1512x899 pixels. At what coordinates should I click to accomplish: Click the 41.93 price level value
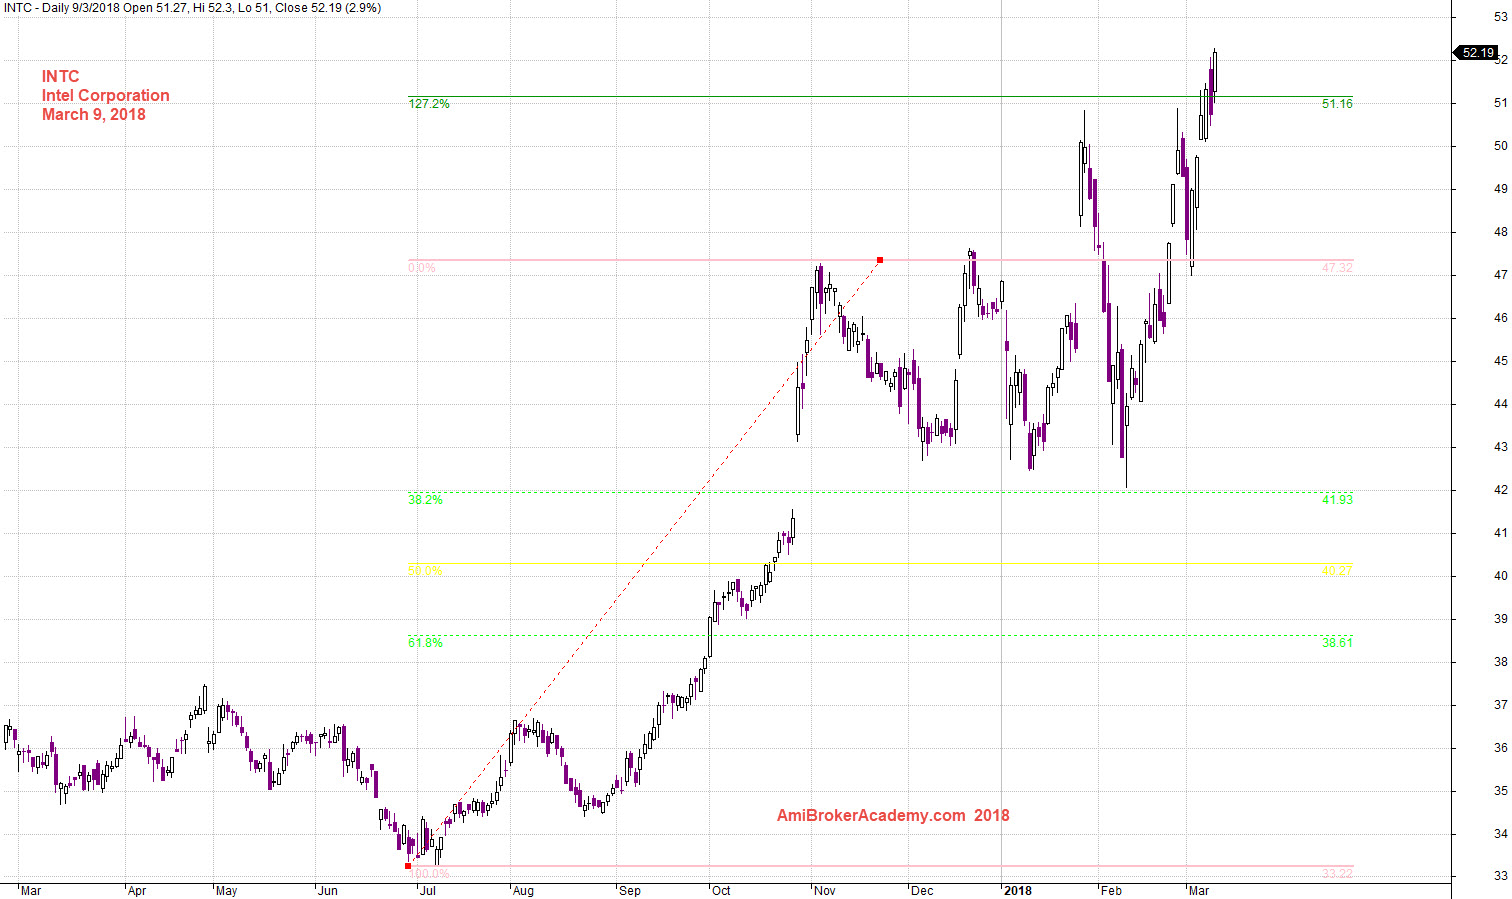click(1337, 500)
